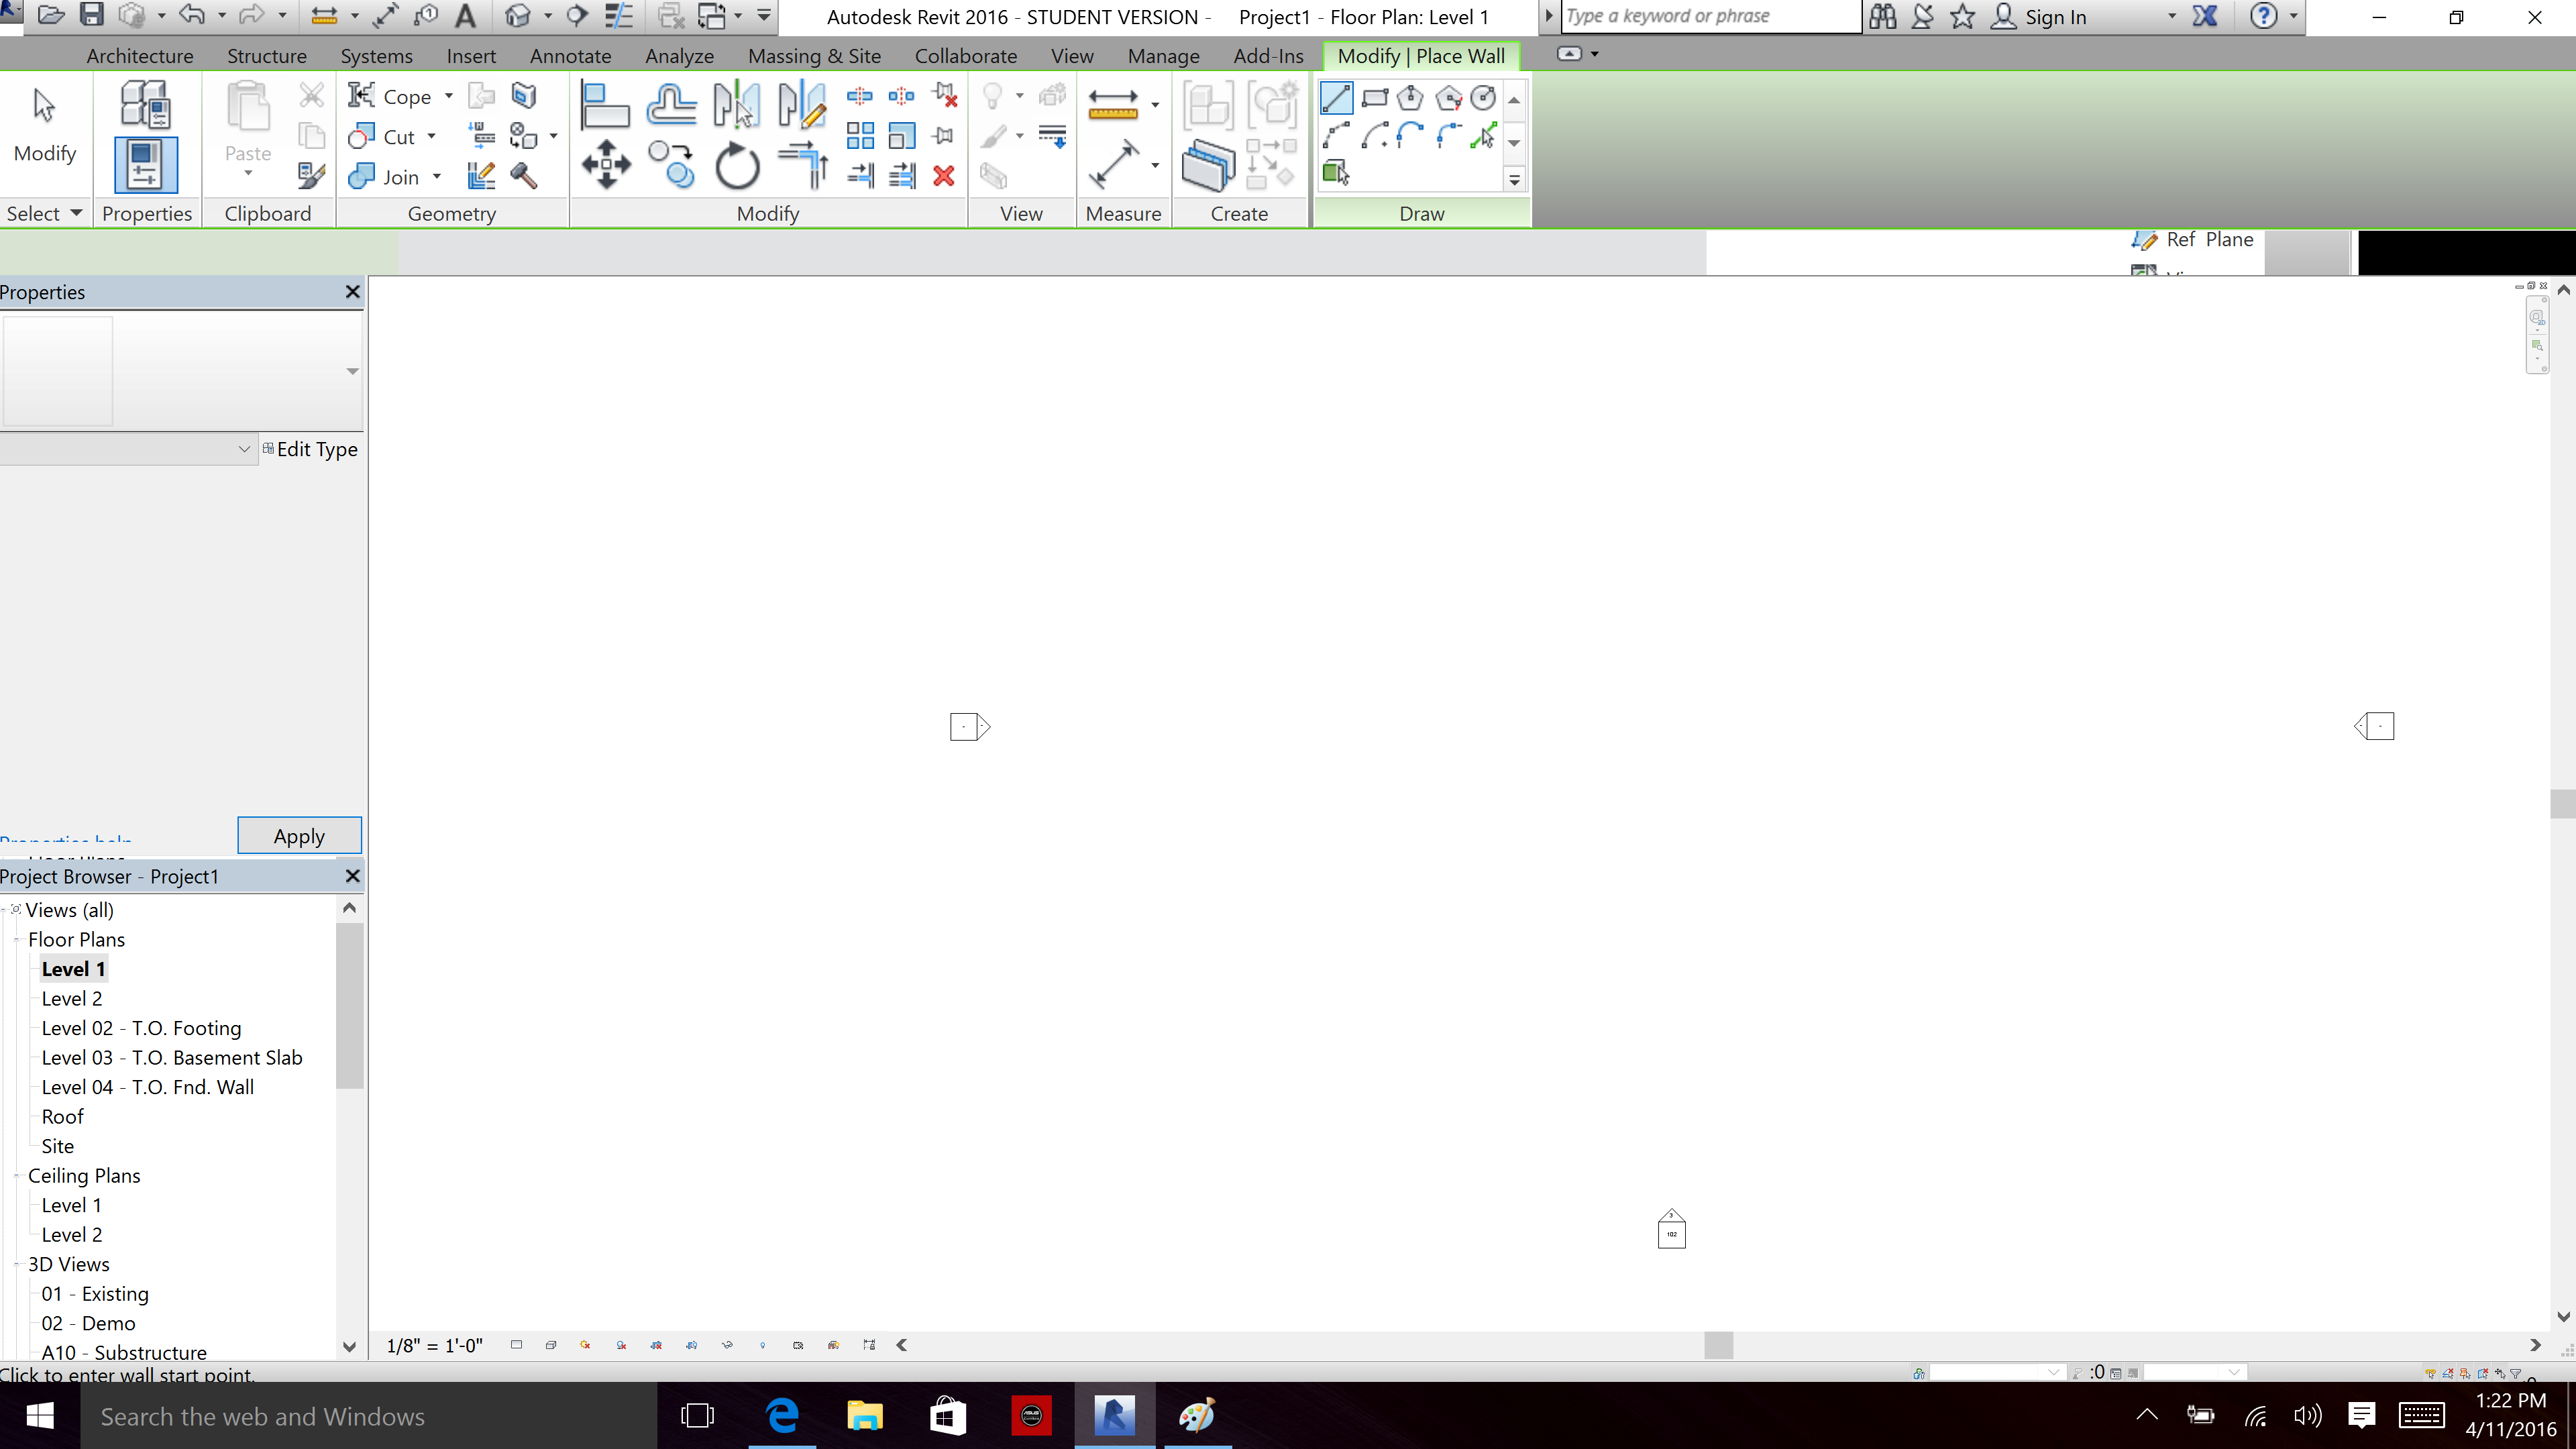Screen dimensions: 2576x1449
Task: Select the Rotate tool
Action: [x=737, y=165]
